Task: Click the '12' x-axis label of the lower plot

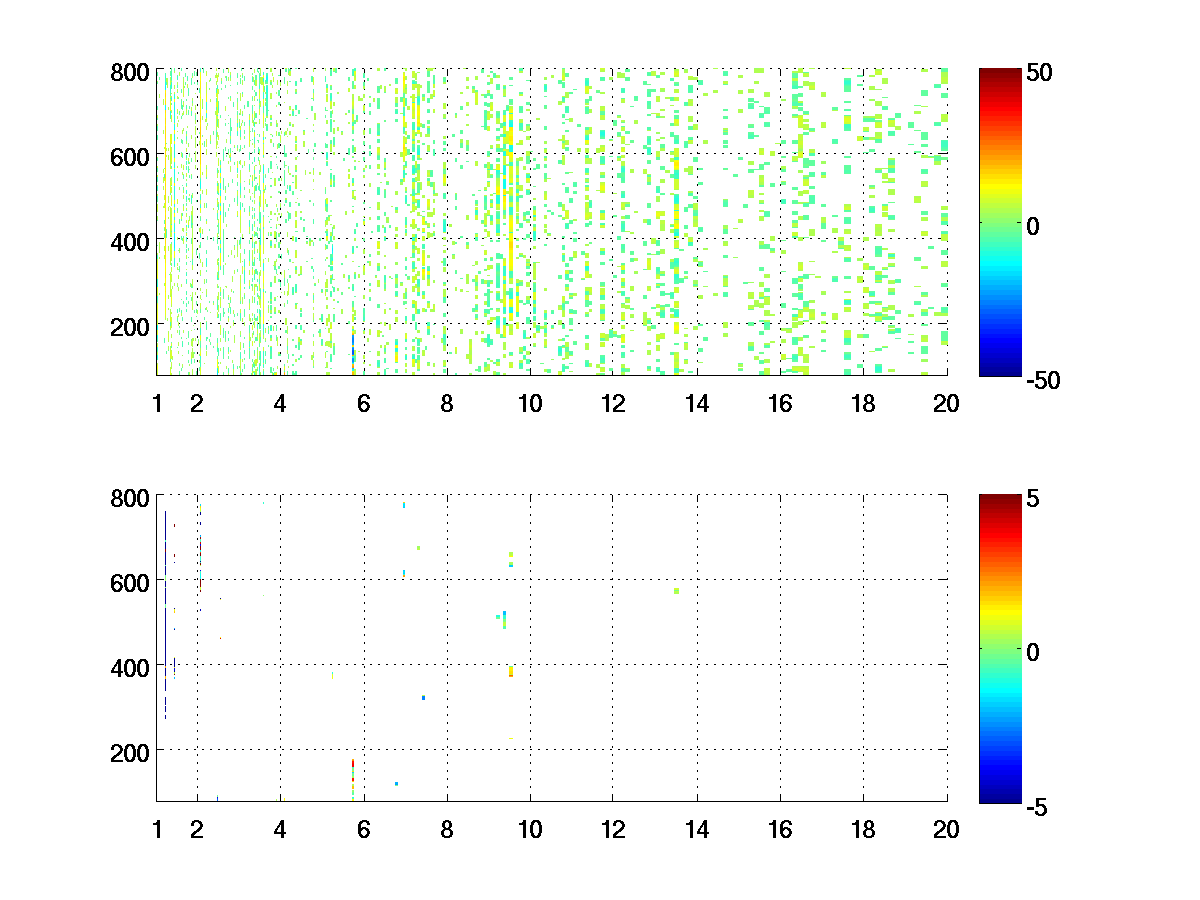Action: tap(613, 829)
